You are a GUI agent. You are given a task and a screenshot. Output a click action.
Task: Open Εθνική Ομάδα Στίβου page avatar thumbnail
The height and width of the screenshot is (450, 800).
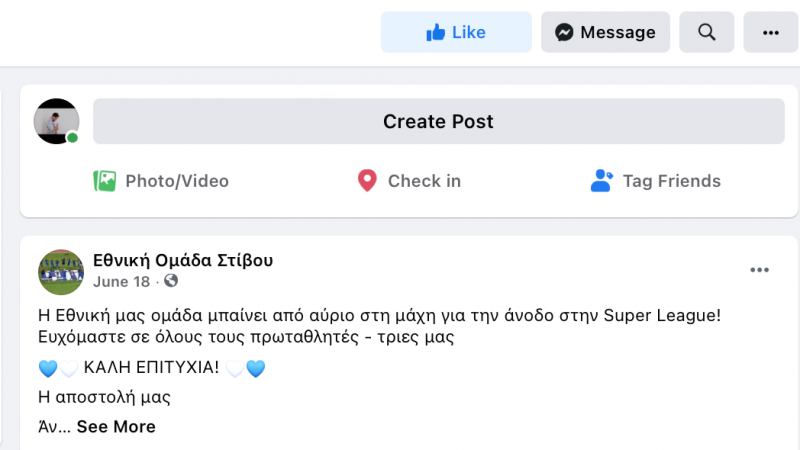[61, 271]
